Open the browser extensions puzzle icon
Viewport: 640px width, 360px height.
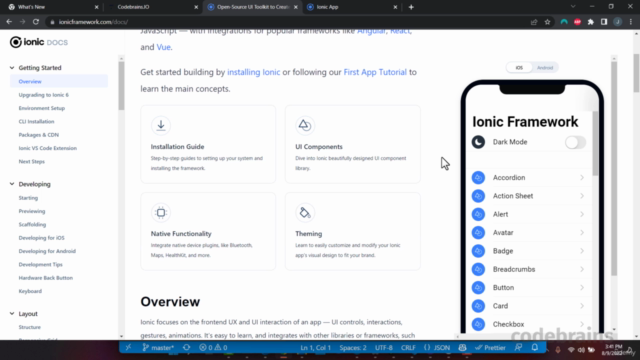coord(591,22)
